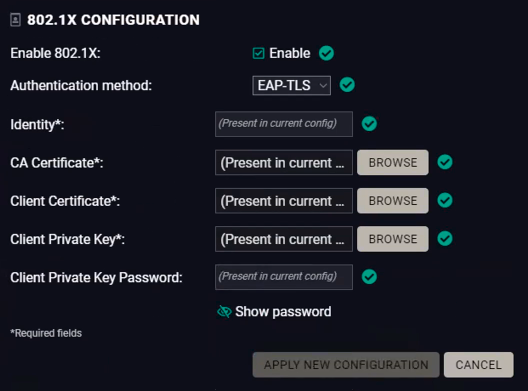528x391 pixels.
Task: Browse for a Client Certificate file
Action: pyautogui.click(x=393, y=201)
